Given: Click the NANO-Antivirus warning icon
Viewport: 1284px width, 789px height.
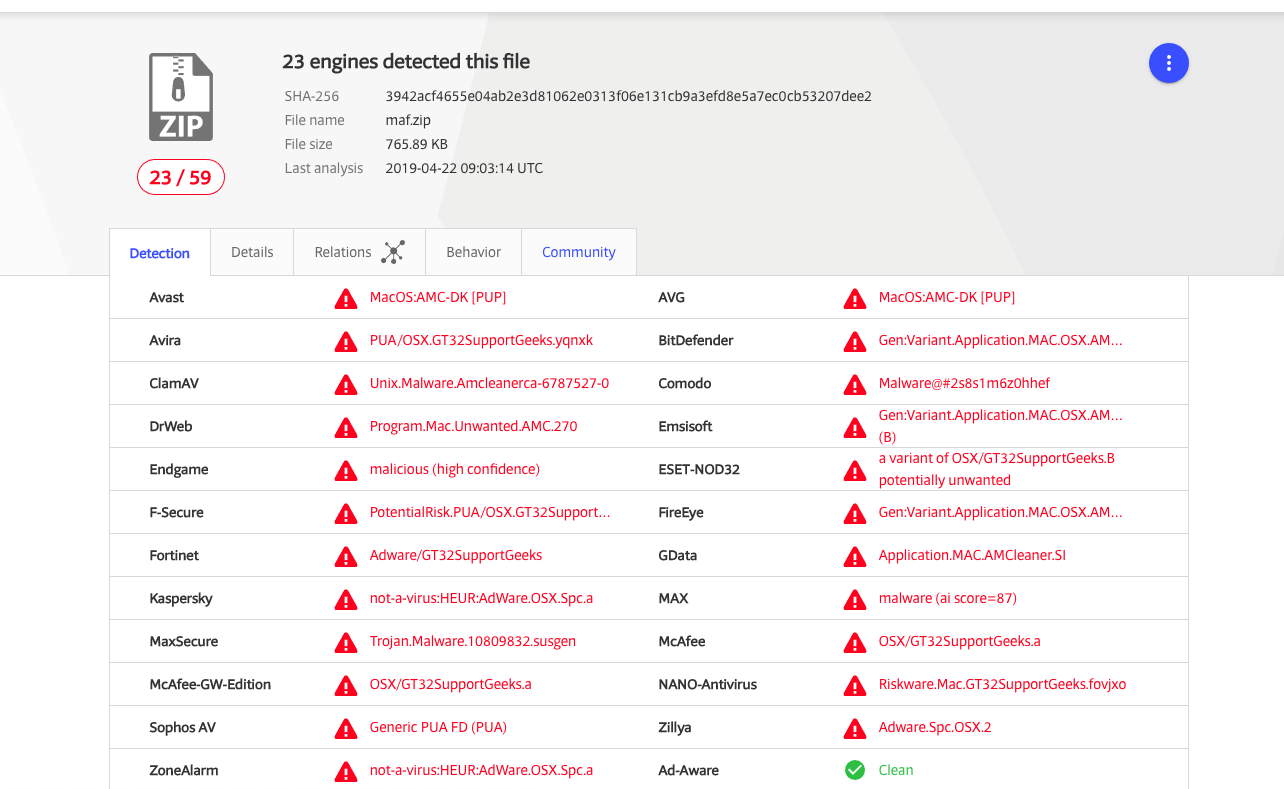Looking at the screenshot, I should [855, 685].
